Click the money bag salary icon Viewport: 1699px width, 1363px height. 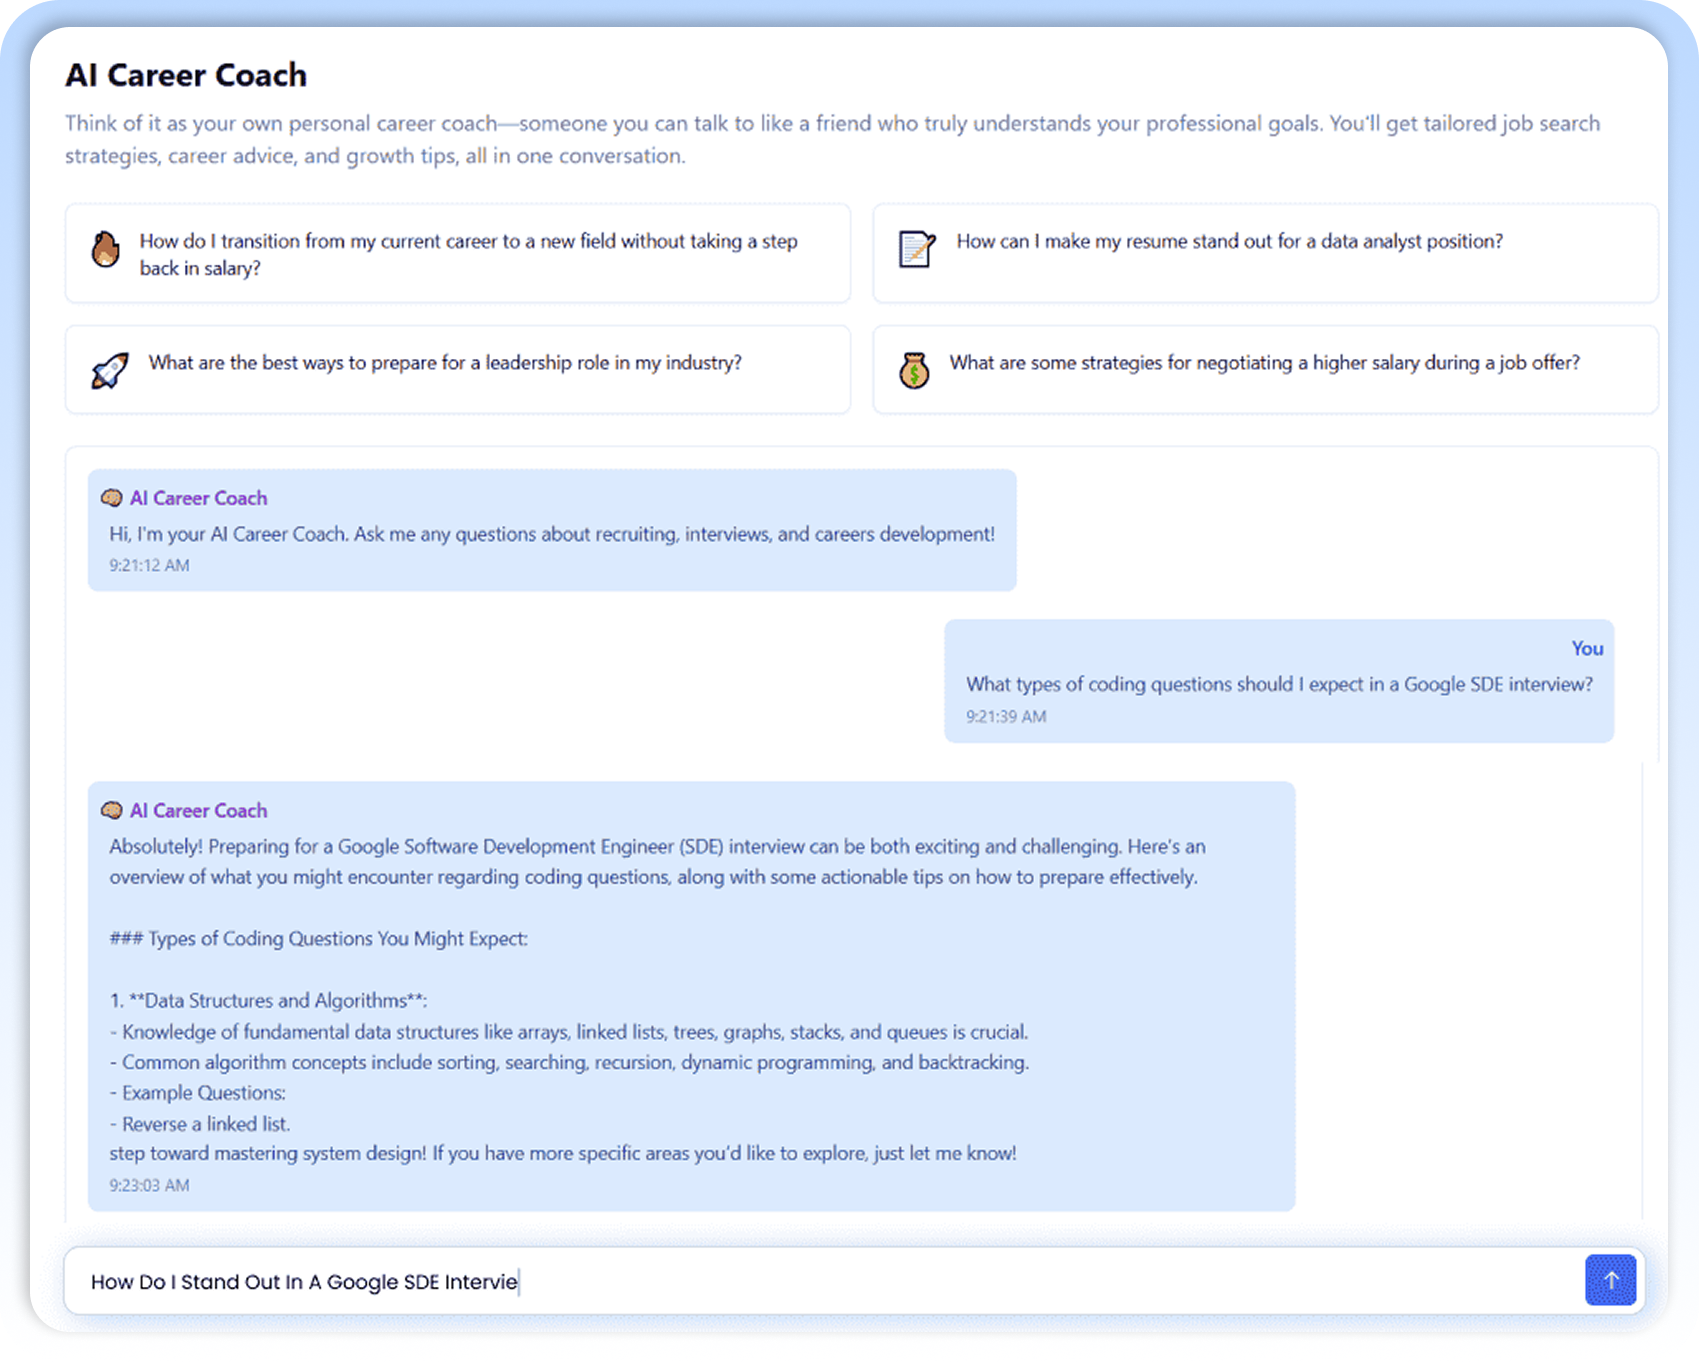pyautogui.click(x=914, y=371)
